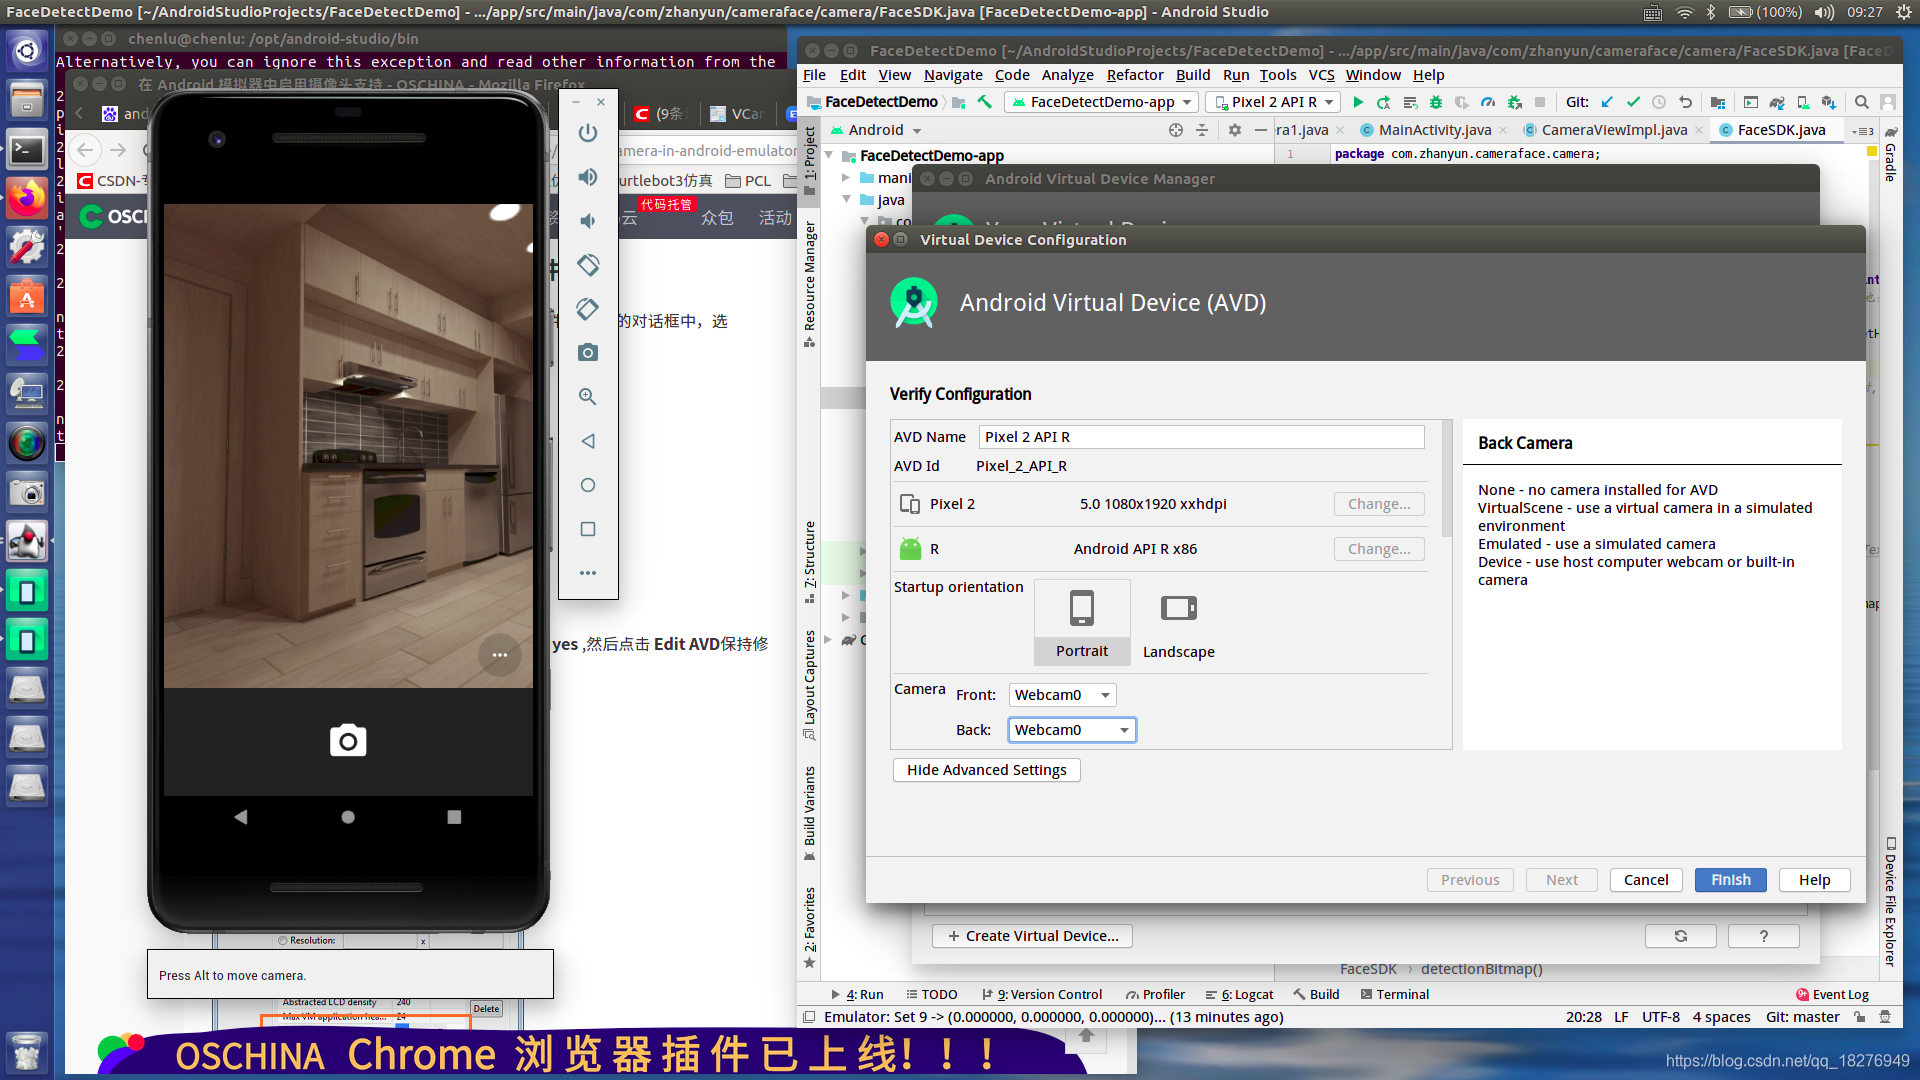Click the Debug app bug icon
Screen dimensions: 1920x1080
pyautogui.click(x=1436, y=102)
